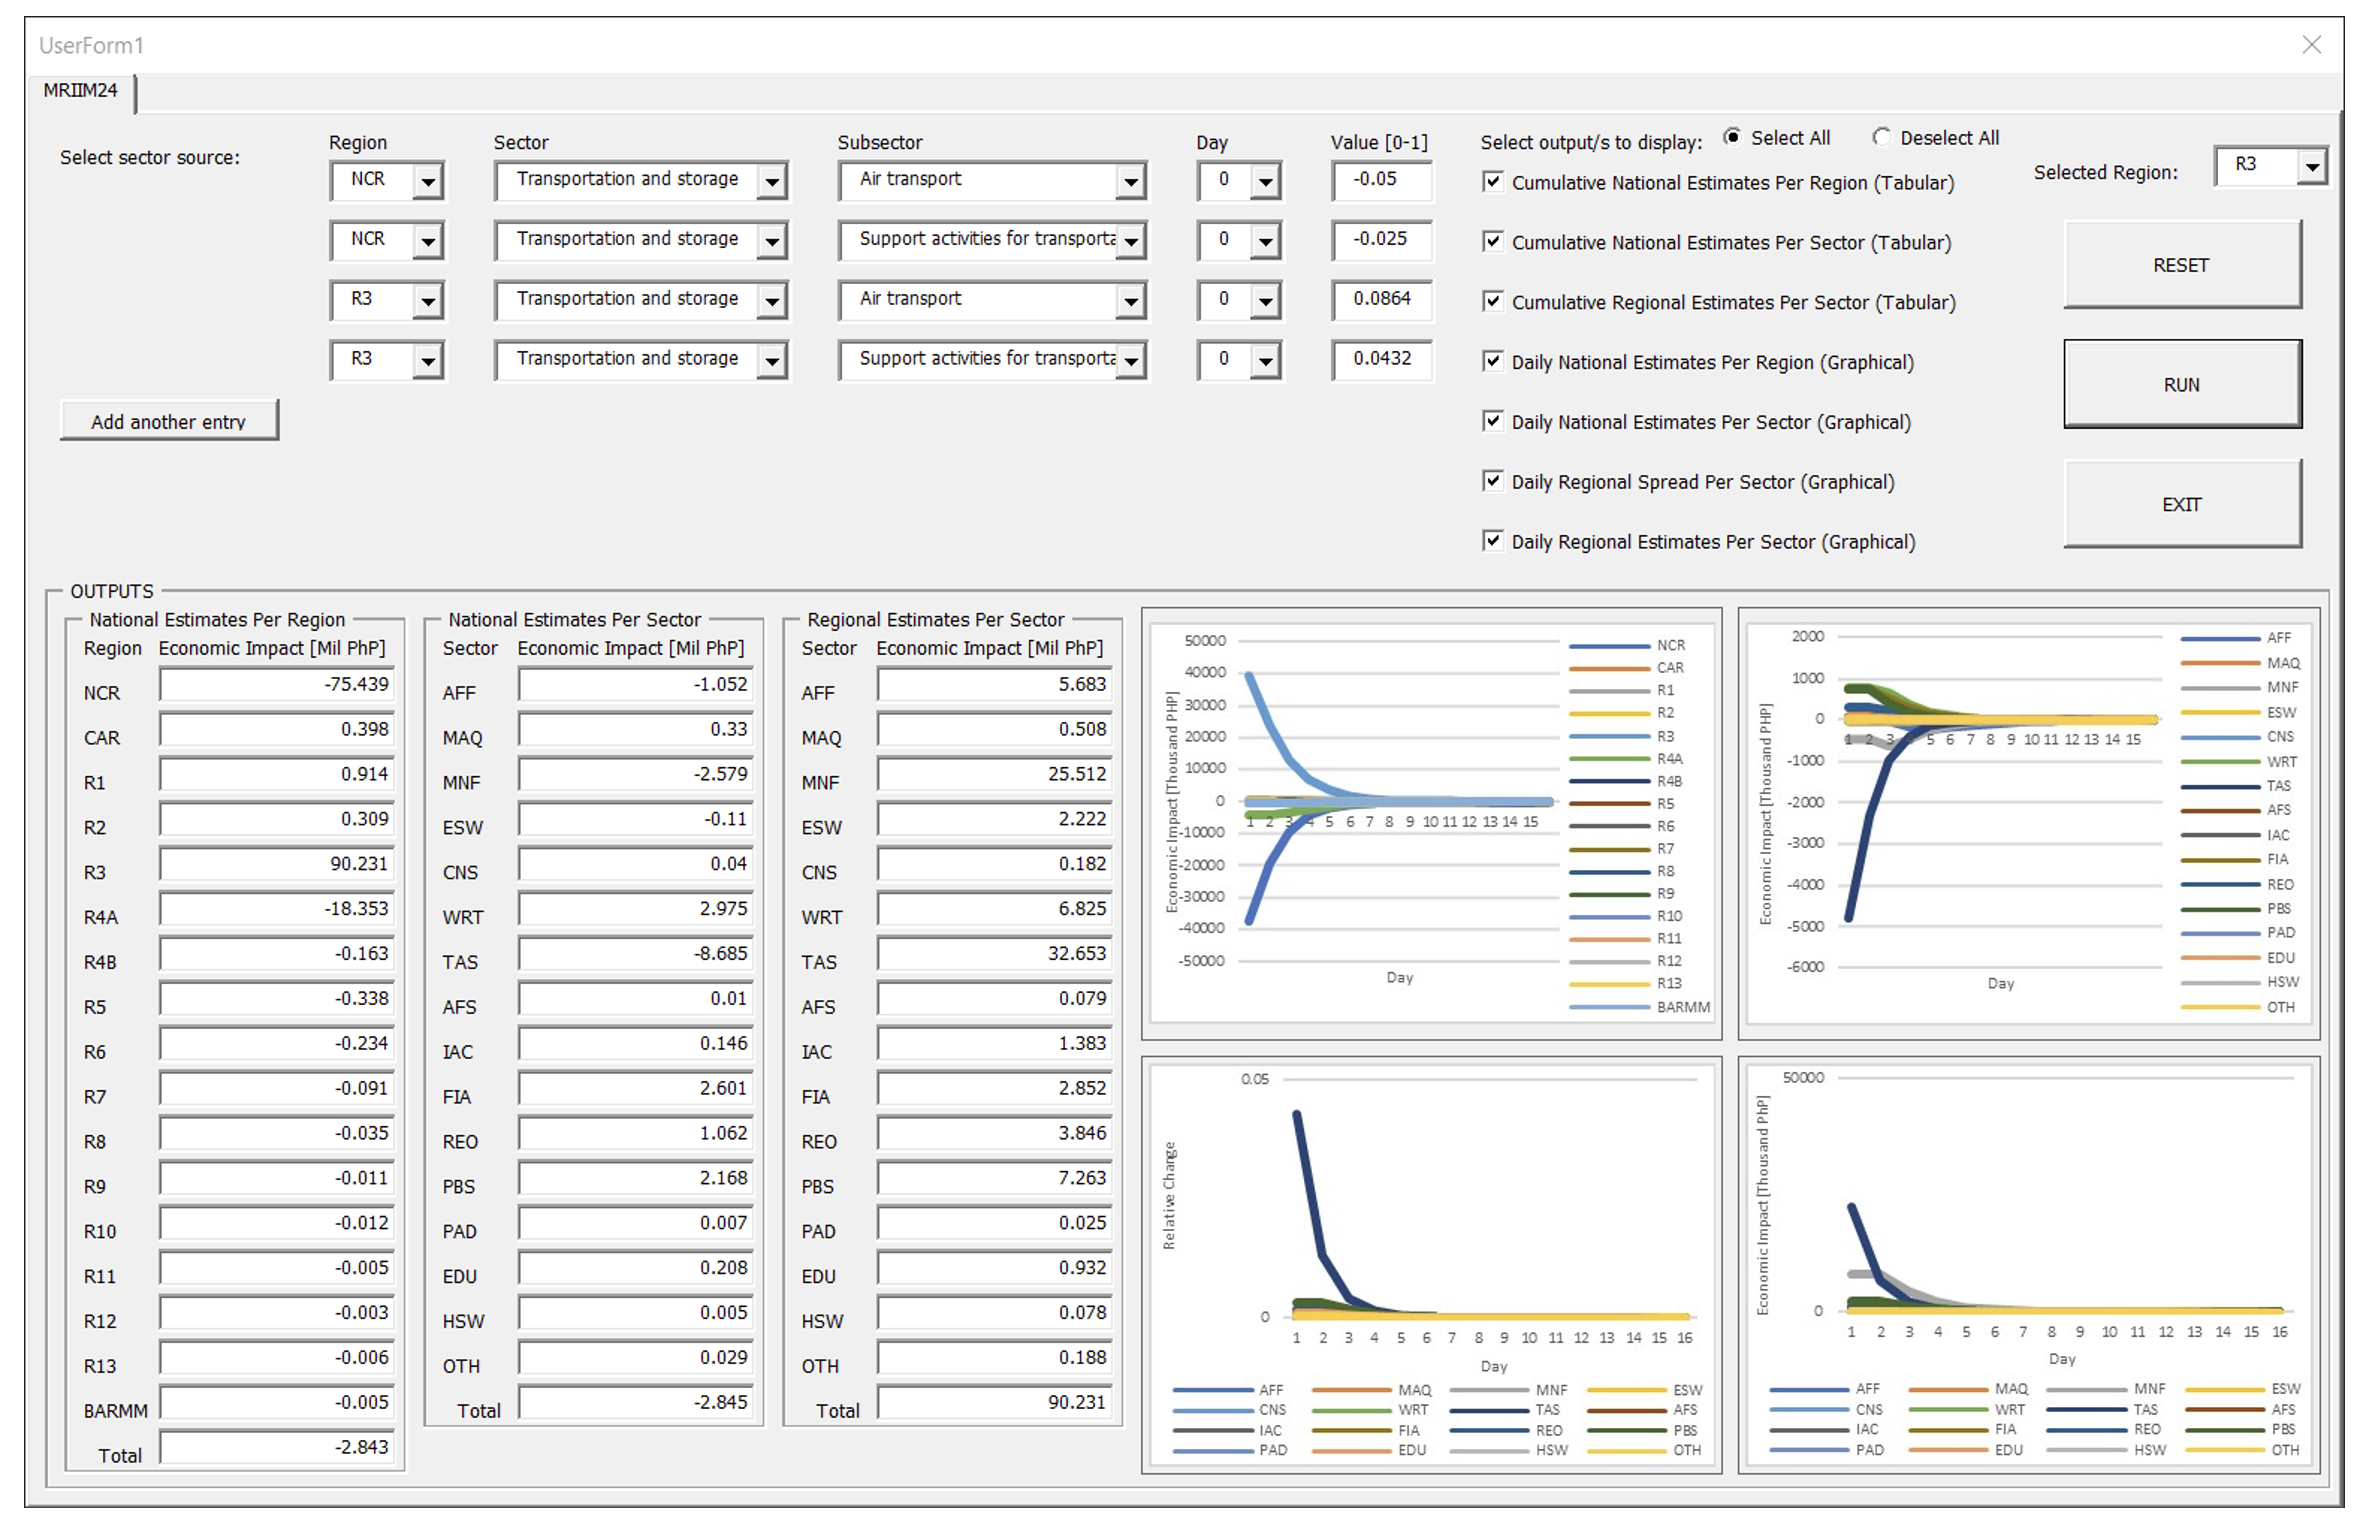This screenshot has width=2364, height=1514.
Task: Uncheck Cumulative National Estimates Per Region checkbox
Action: 1492,182
